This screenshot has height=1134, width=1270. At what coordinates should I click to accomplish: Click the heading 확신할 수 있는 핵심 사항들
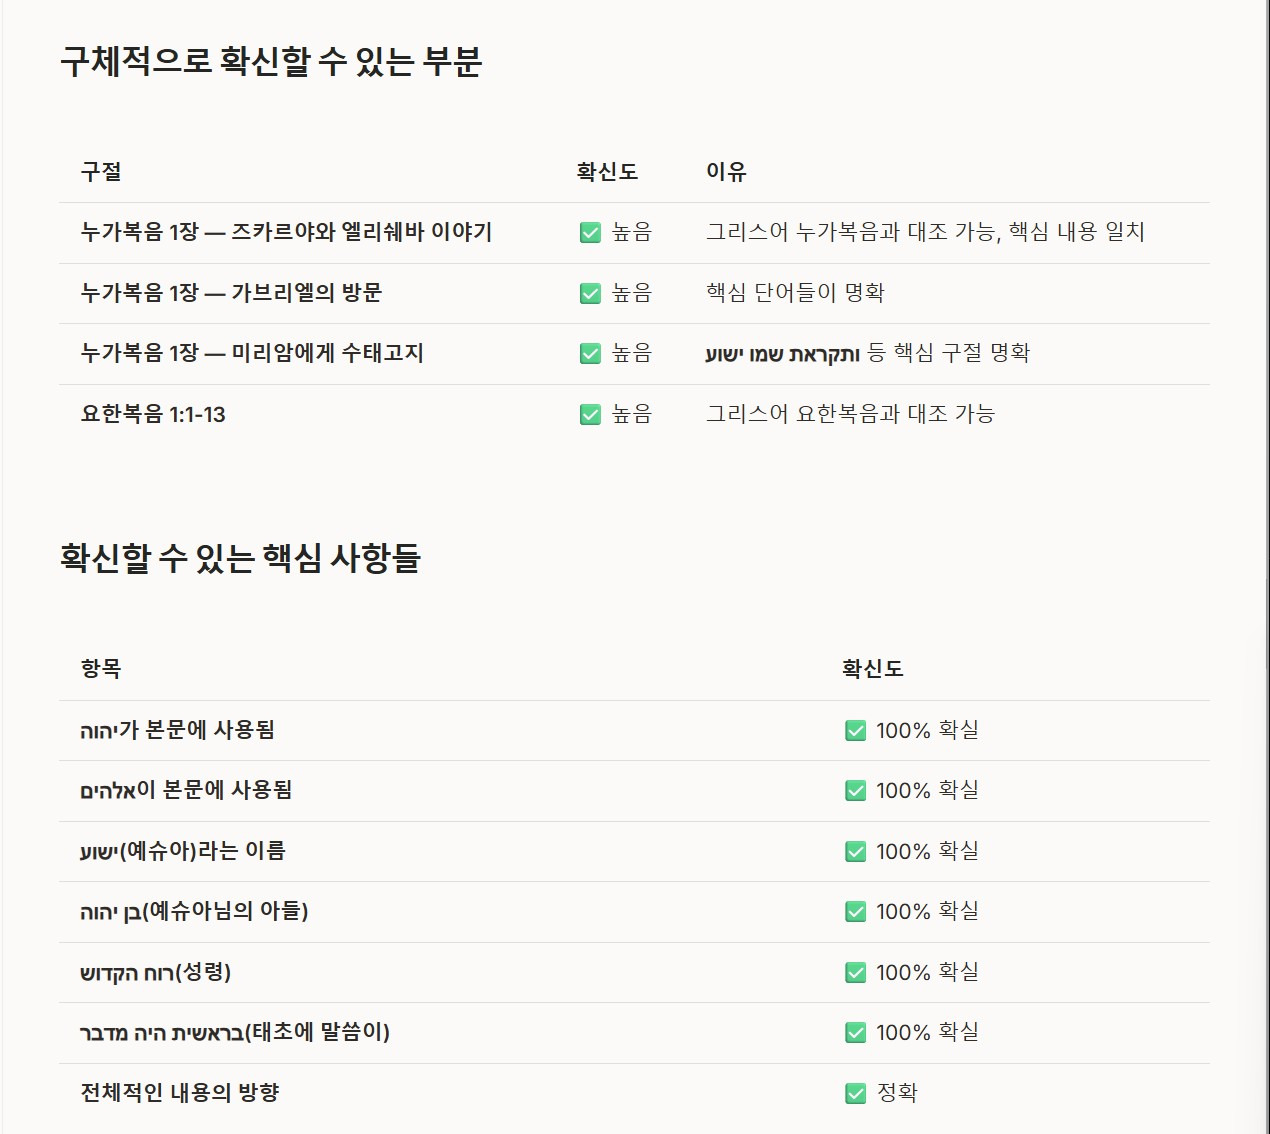(240, 558)
